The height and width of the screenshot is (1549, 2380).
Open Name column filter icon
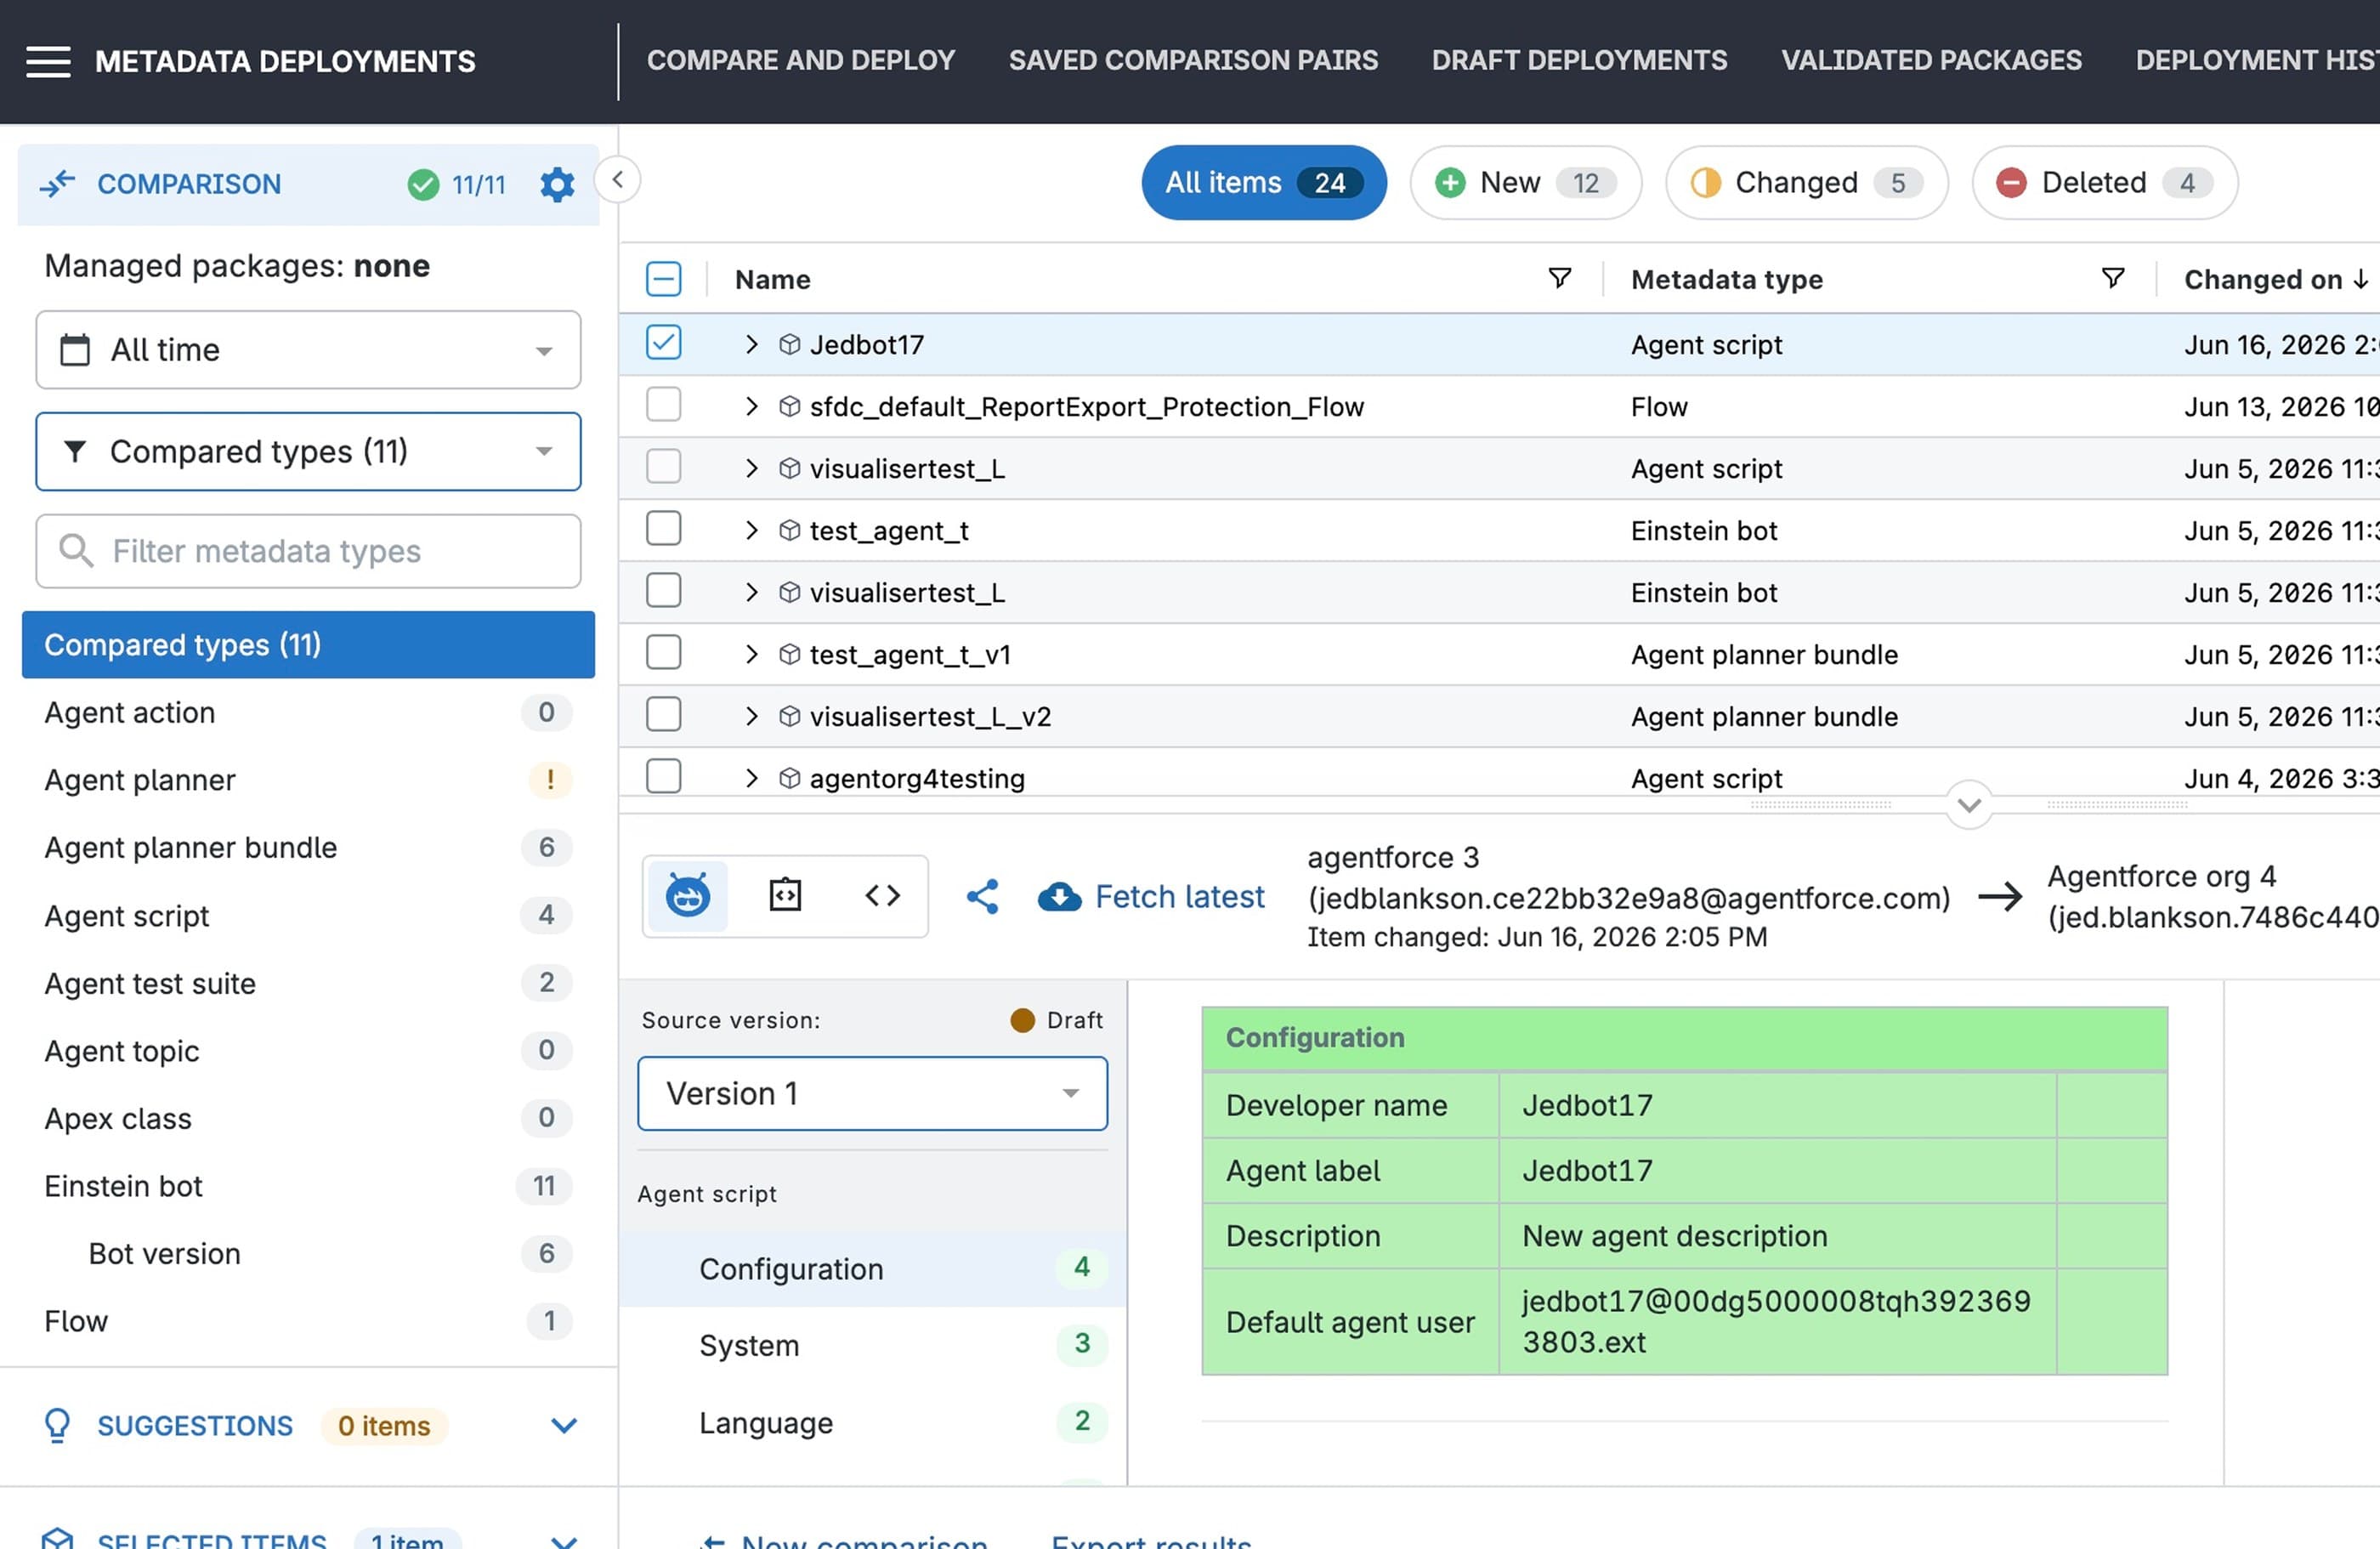click(x=1559, y=278)
